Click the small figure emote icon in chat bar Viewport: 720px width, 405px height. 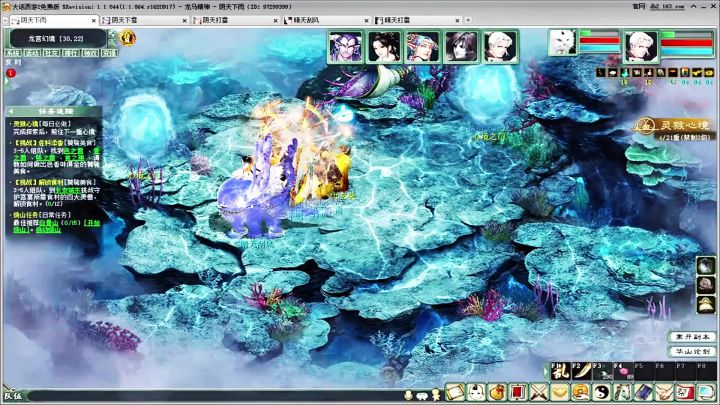(436, 395)
